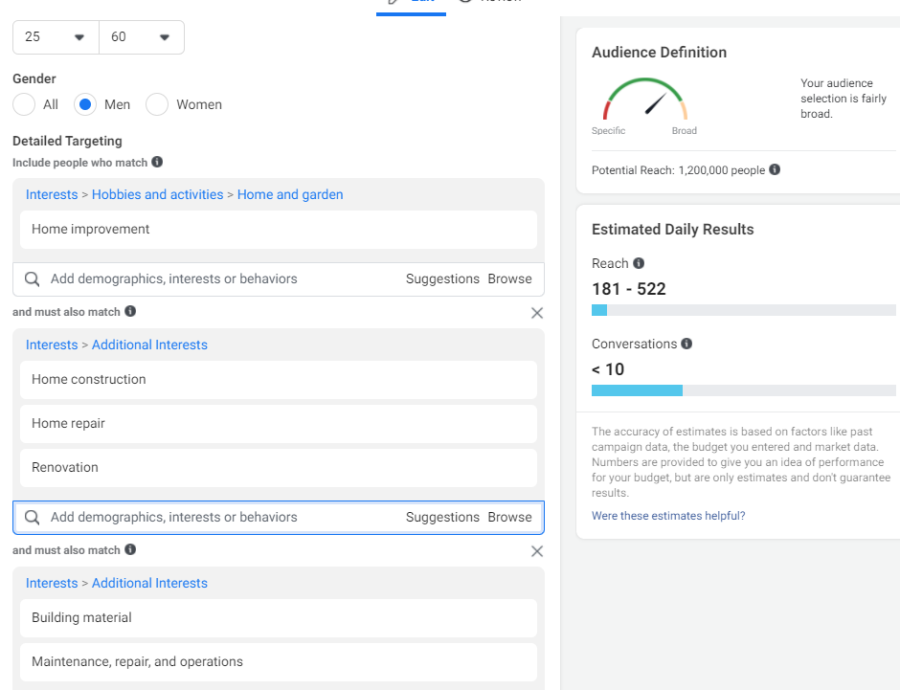Select the Men gender radio button
Viewport: 900px width, 690px height.
(86, 105)
